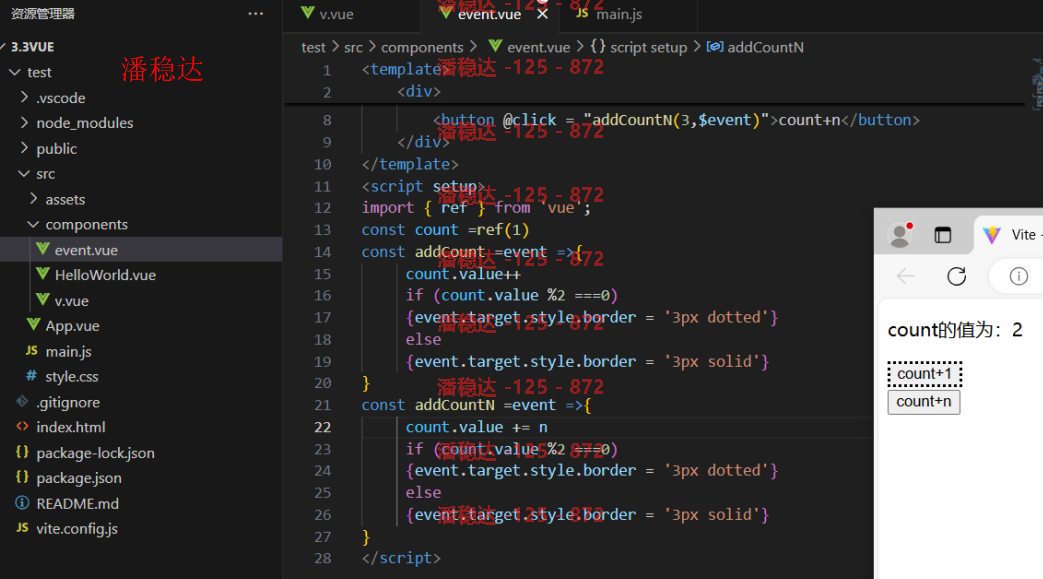Select the 'components' breadcrumb segment

(x=422, y=47)
